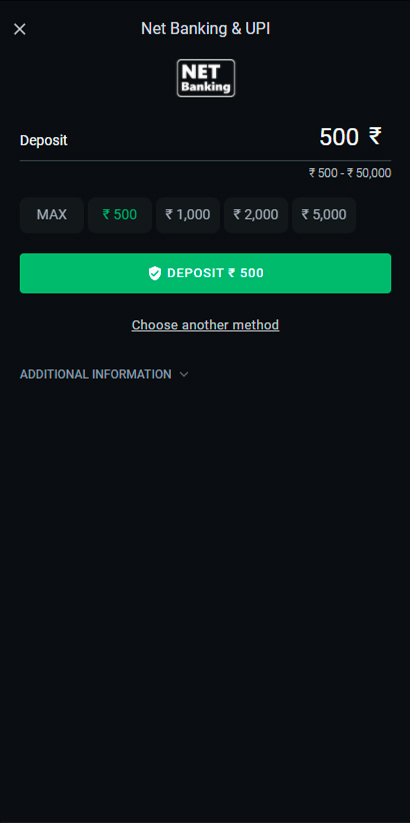Click the Deposit field label
This screenshot has width=410, height=823.
point(44,141)
